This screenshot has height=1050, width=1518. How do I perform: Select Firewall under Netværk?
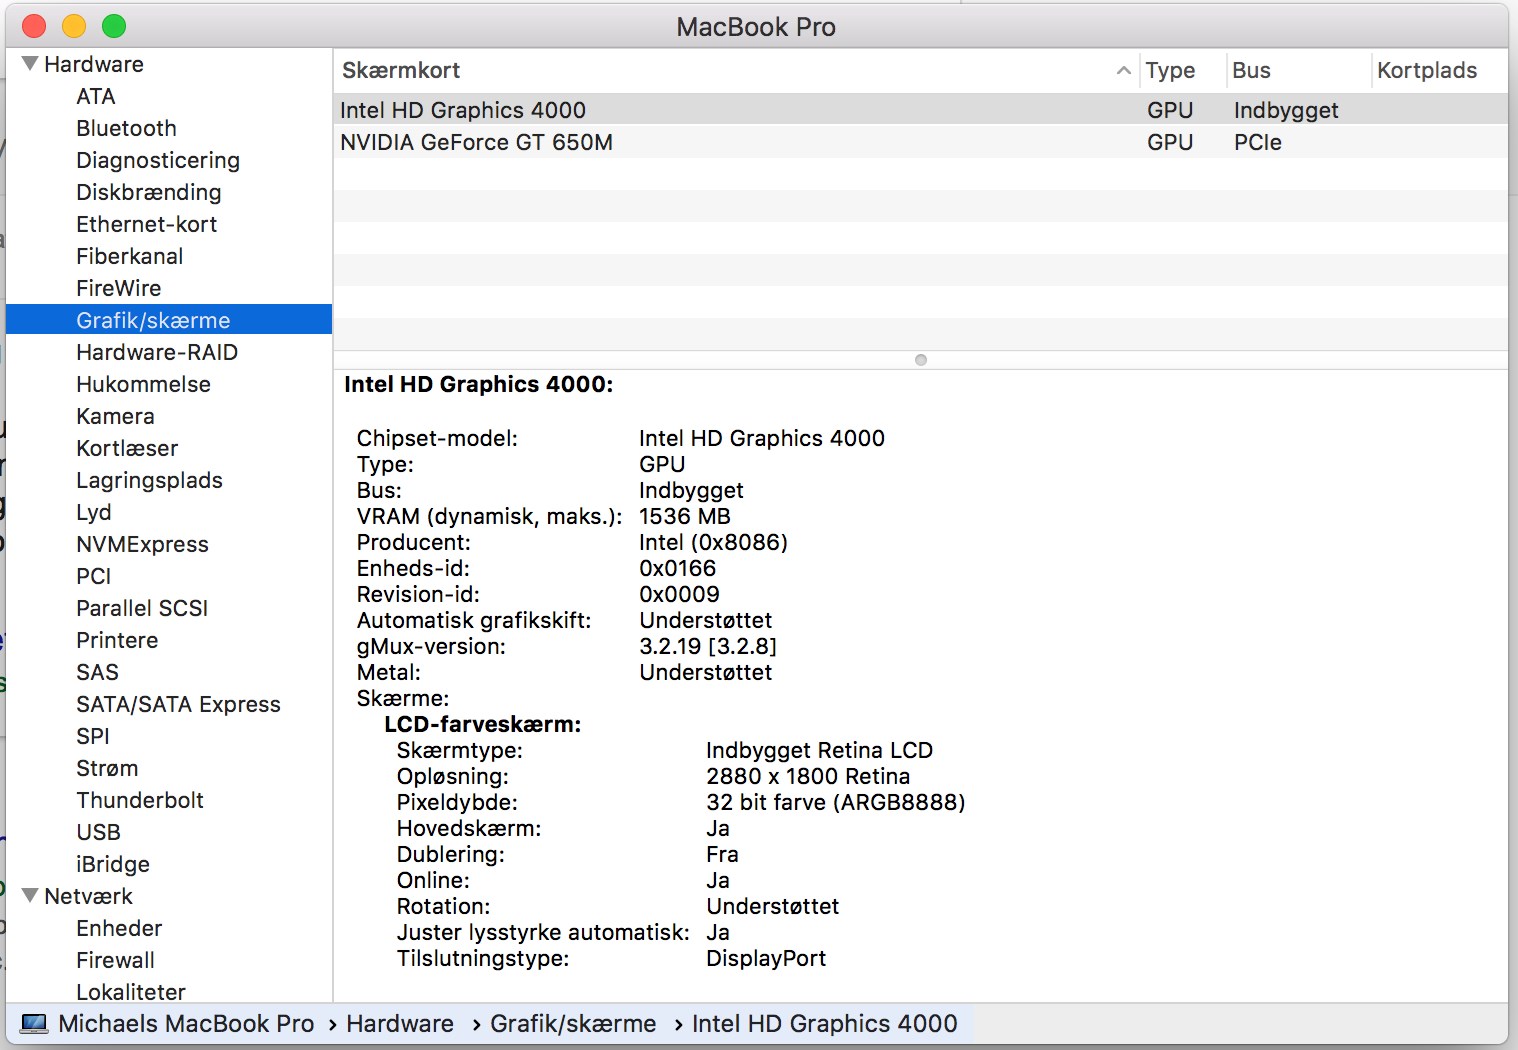[116, 960]
